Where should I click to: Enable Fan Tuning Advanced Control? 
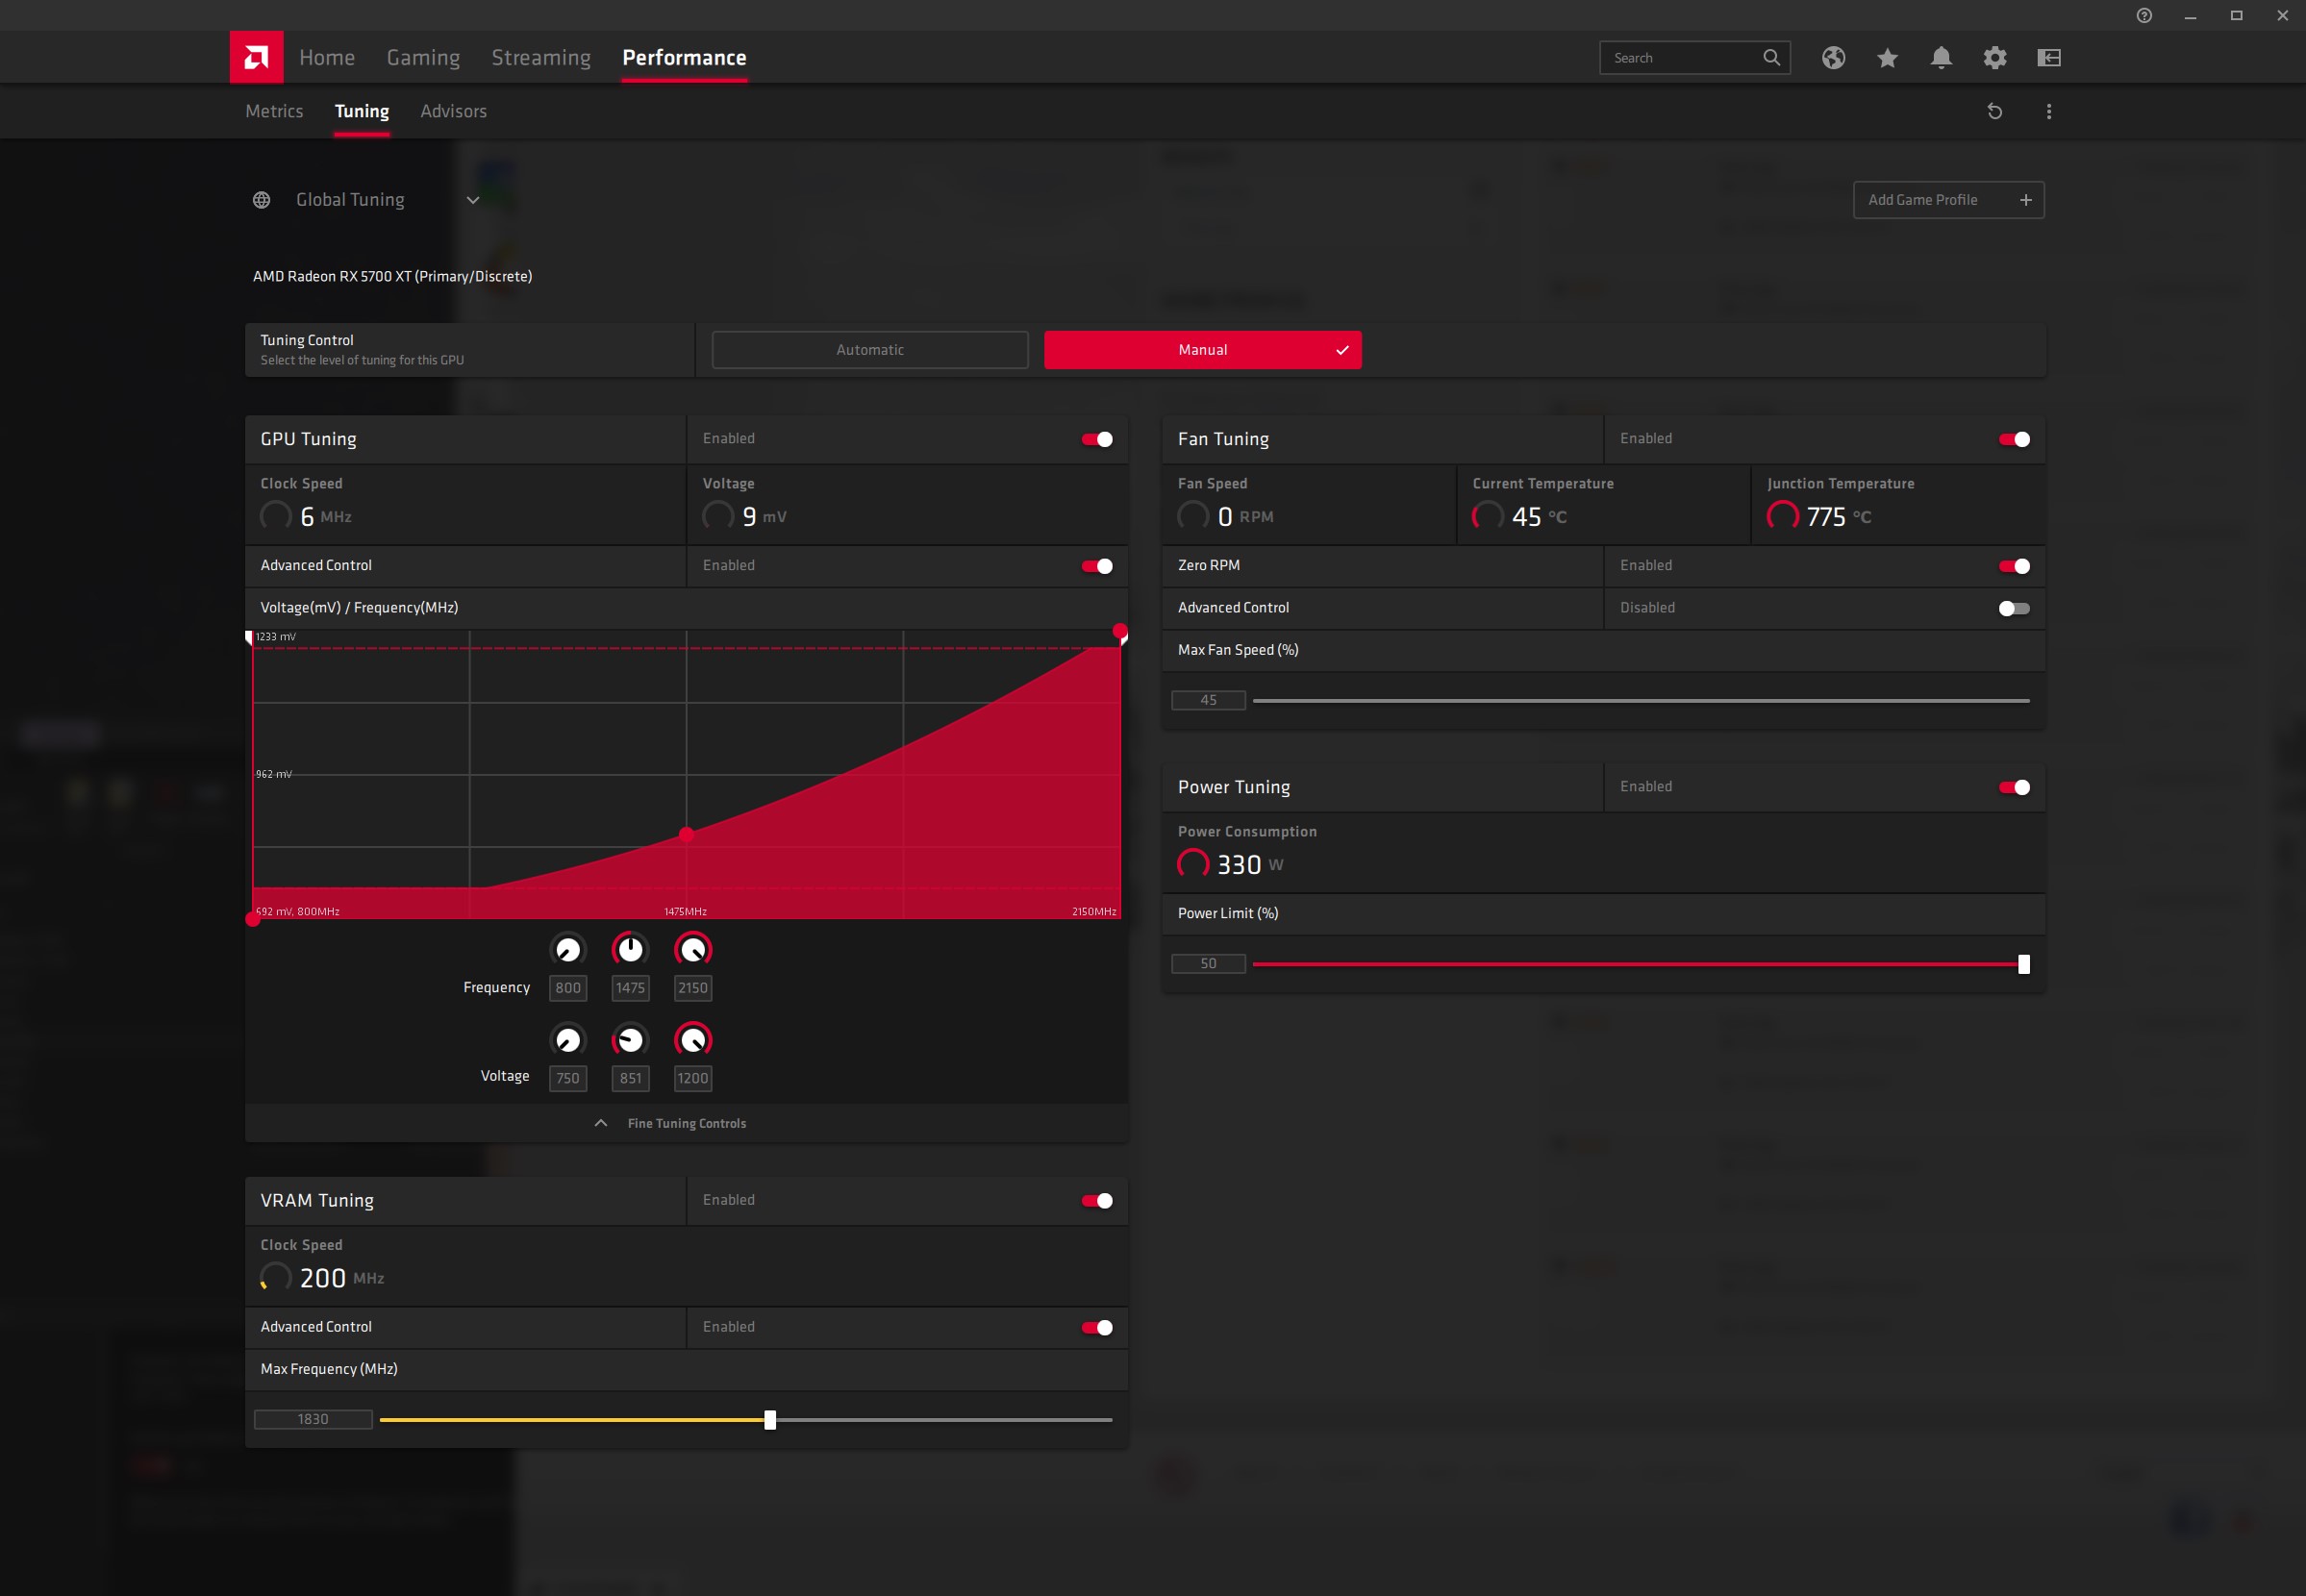[2014, 608]
